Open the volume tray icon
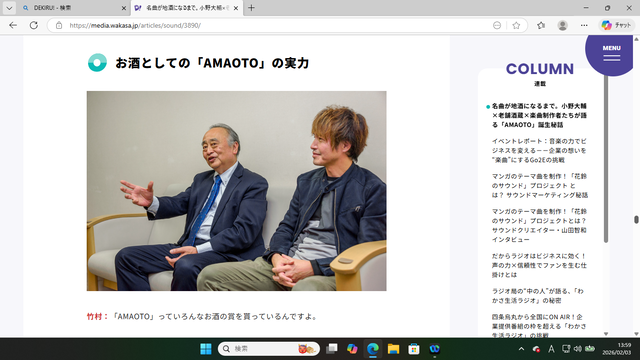Screen dimensions: 640x360 (x=578, y=349)
